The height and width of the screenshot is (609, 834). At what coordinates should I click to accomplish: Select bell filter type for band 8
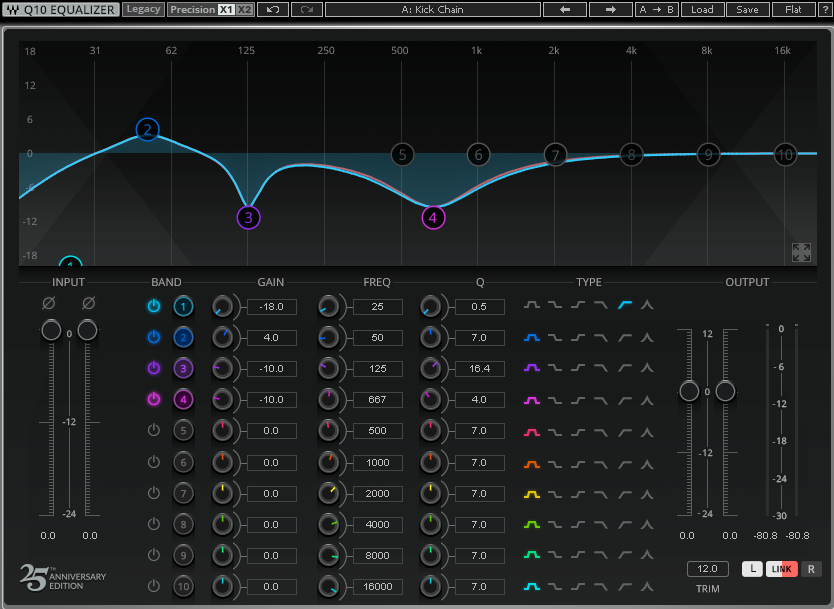point(532,524)
